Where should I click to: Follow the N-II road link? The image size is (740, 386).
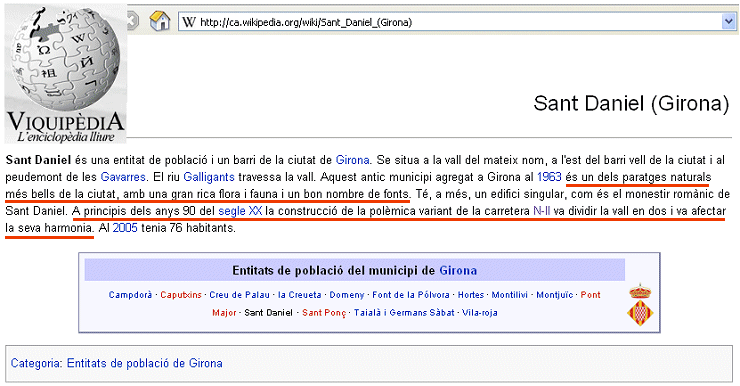point(541,211)
